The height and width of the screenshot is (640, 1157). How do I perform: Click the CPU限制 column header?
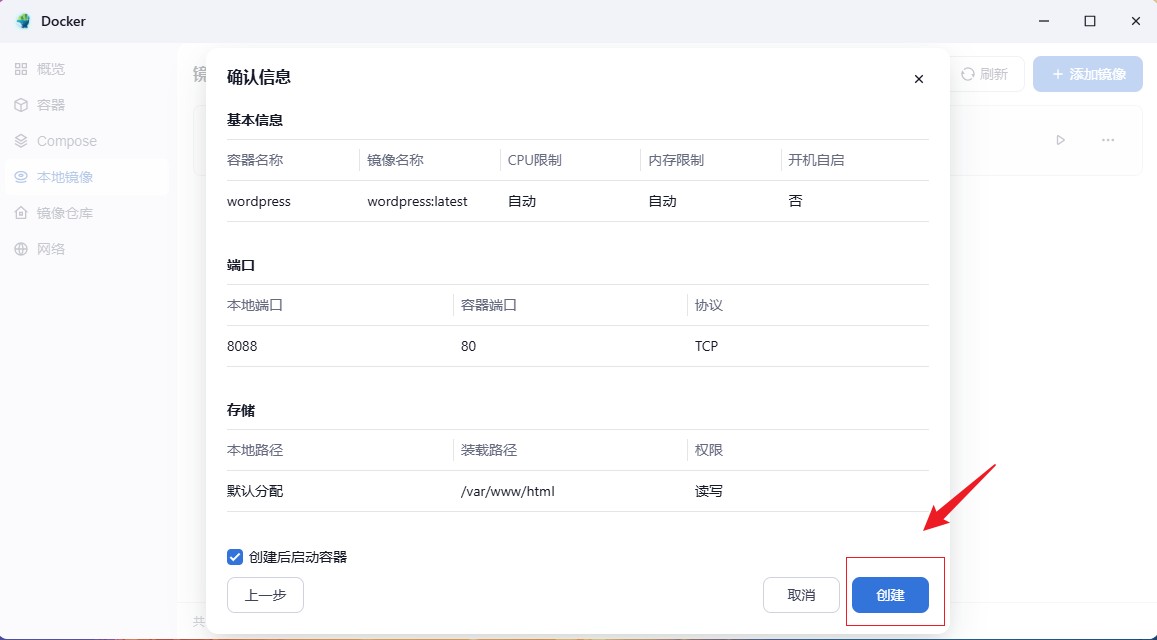[535, 160]
